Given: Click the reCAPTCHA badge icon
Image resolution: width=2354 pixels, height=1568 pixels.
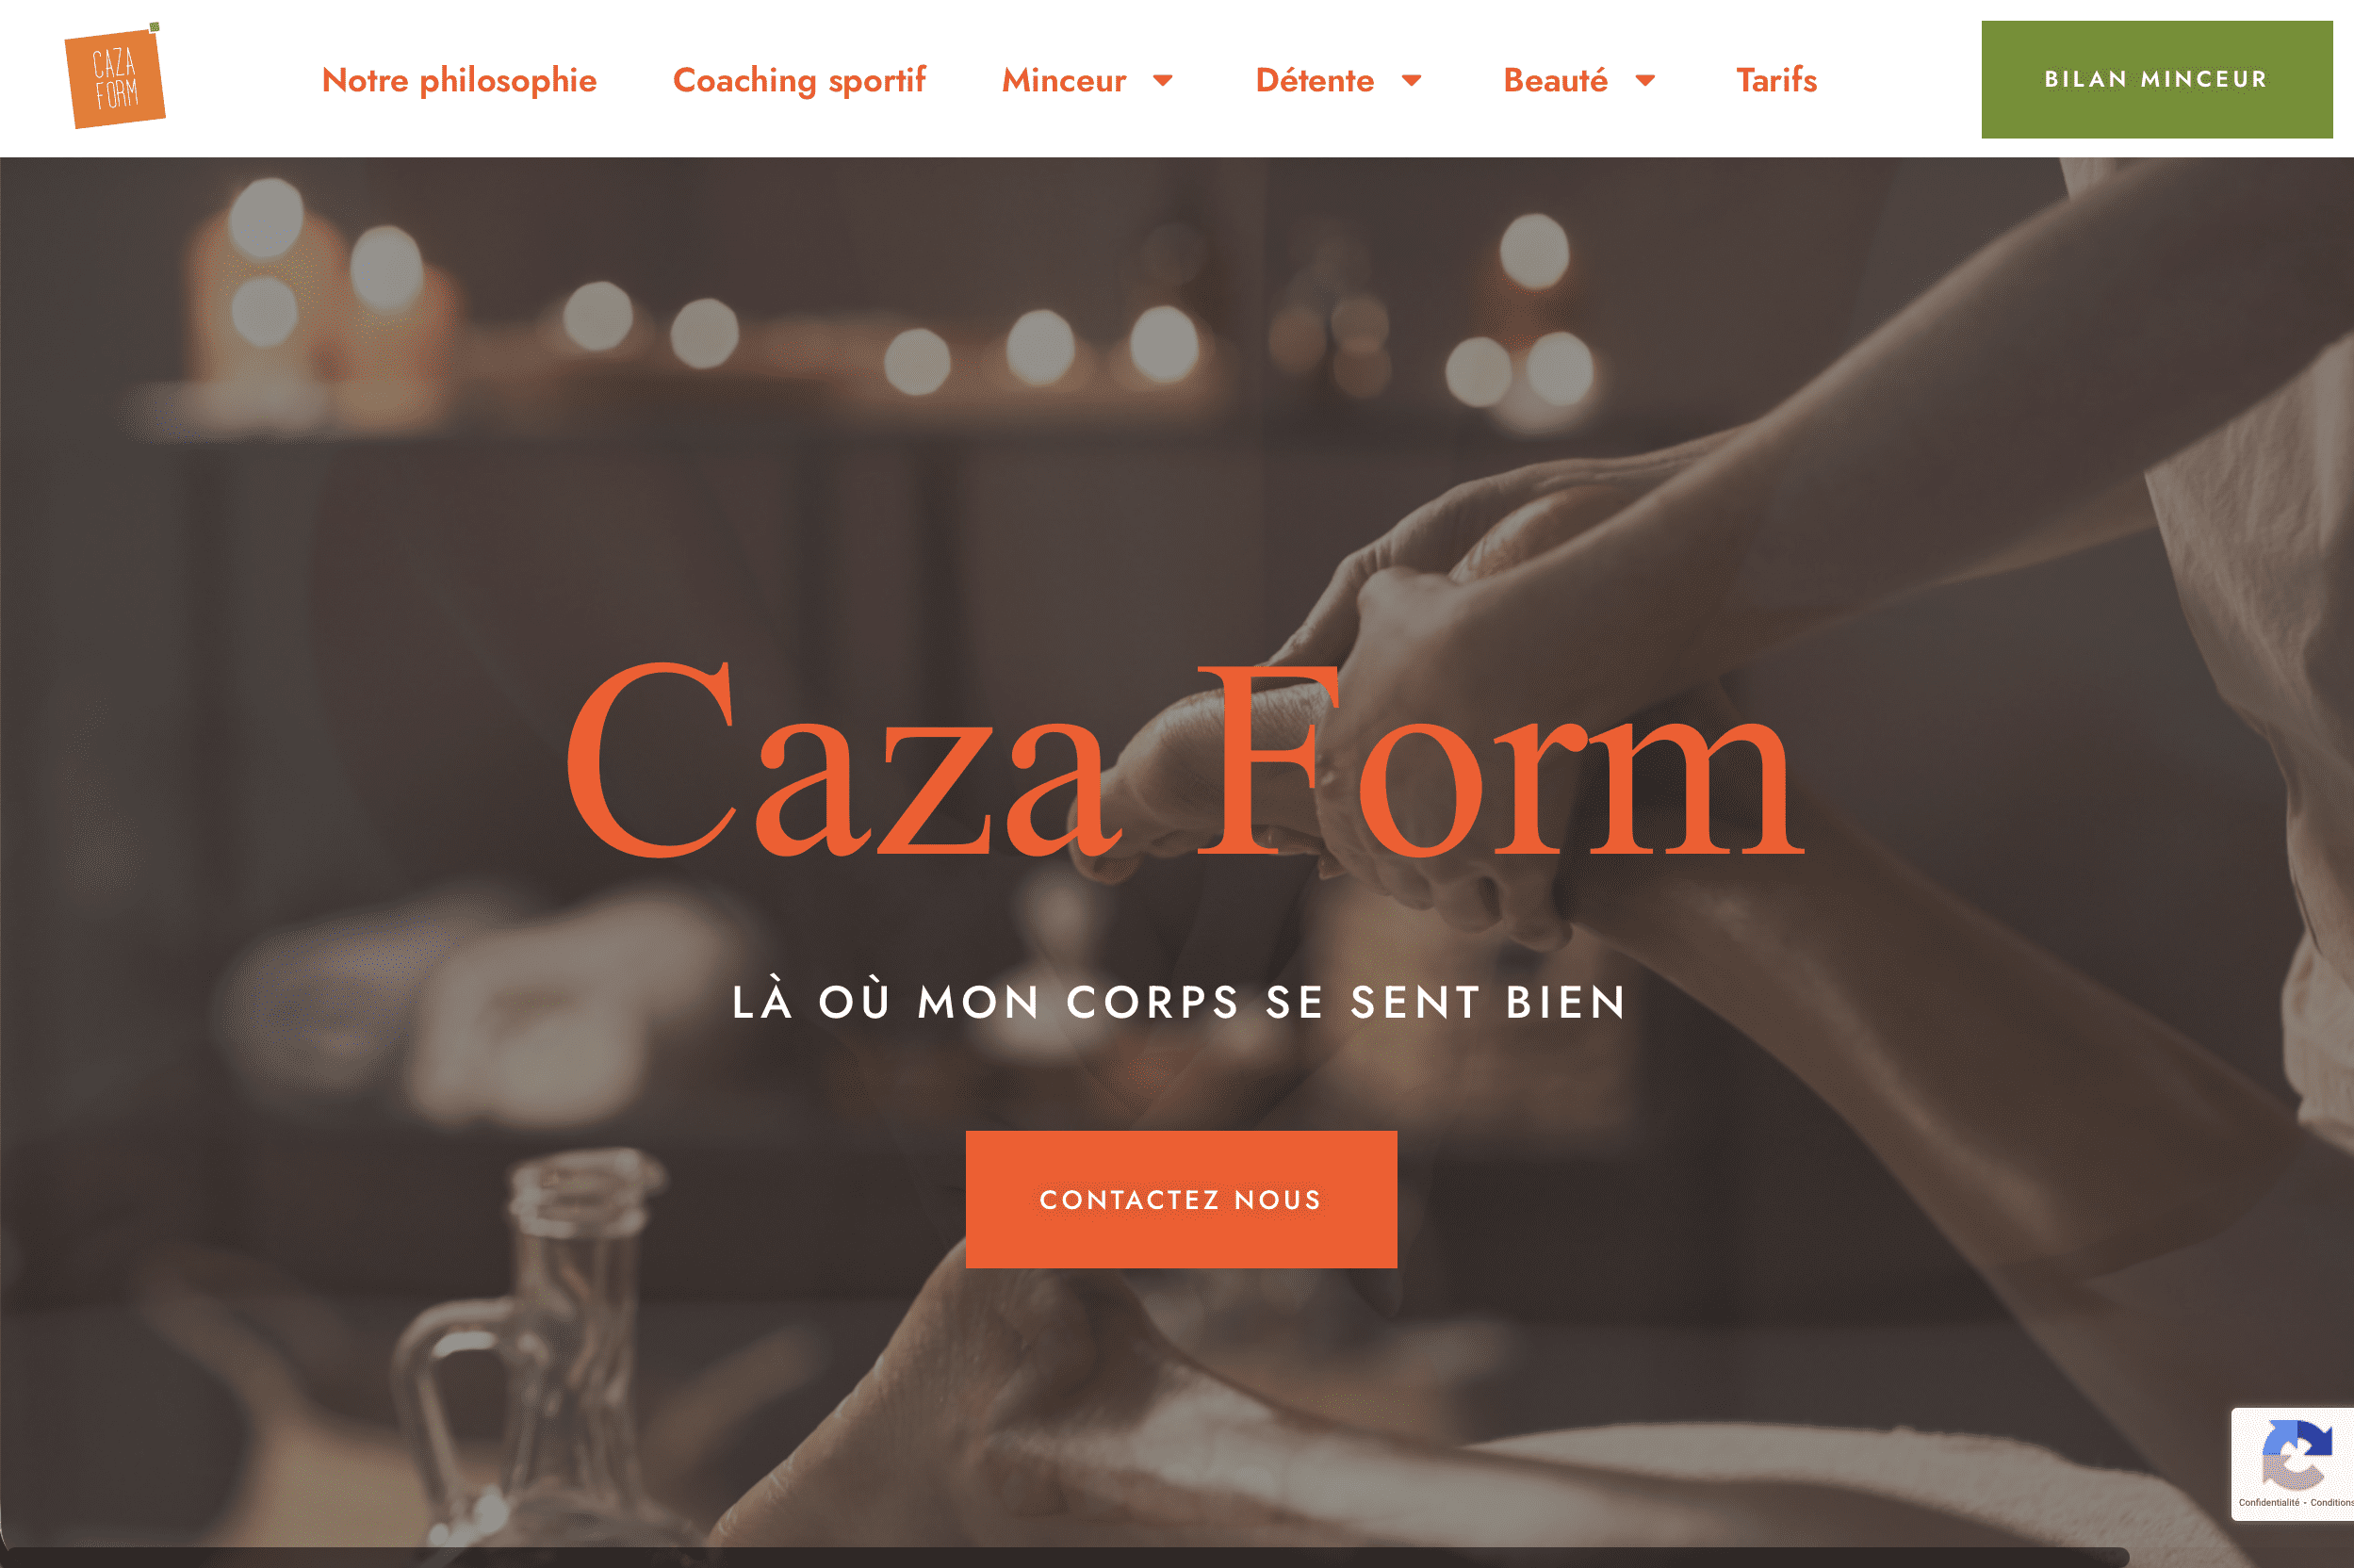Looking at the screenshot, I should click(x=2297, y=1455).
